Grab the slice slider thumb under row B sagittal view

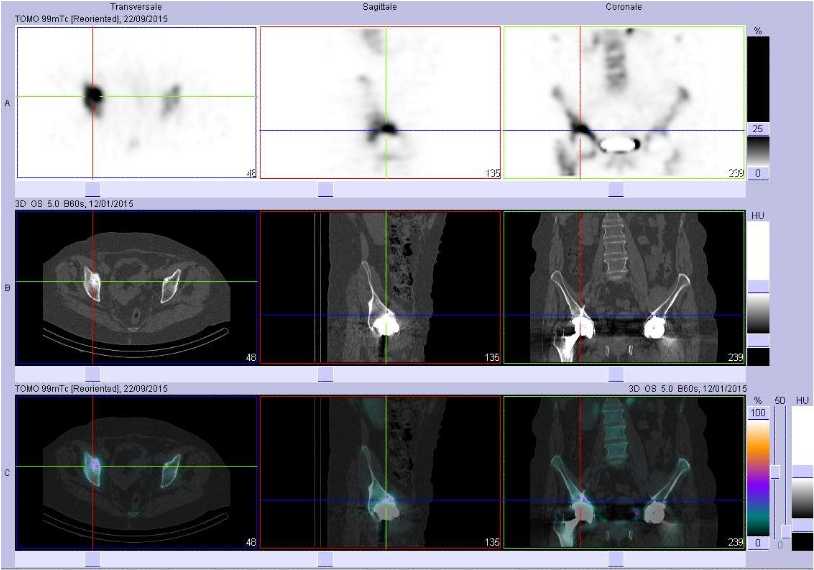coord(325,375)
